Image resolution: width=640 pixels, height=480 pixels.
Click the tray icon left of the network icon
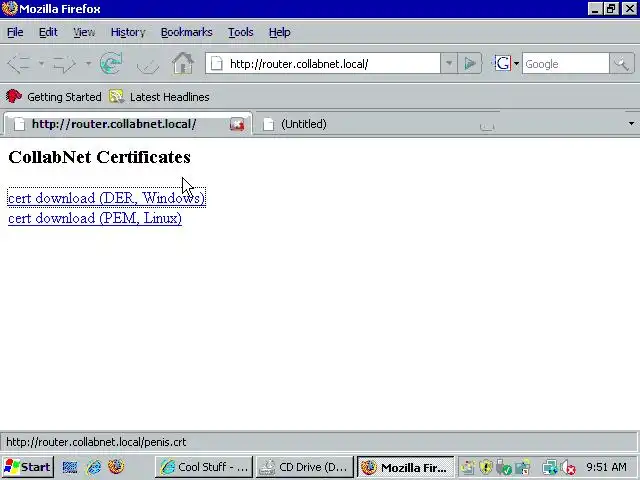click(522, 467)
